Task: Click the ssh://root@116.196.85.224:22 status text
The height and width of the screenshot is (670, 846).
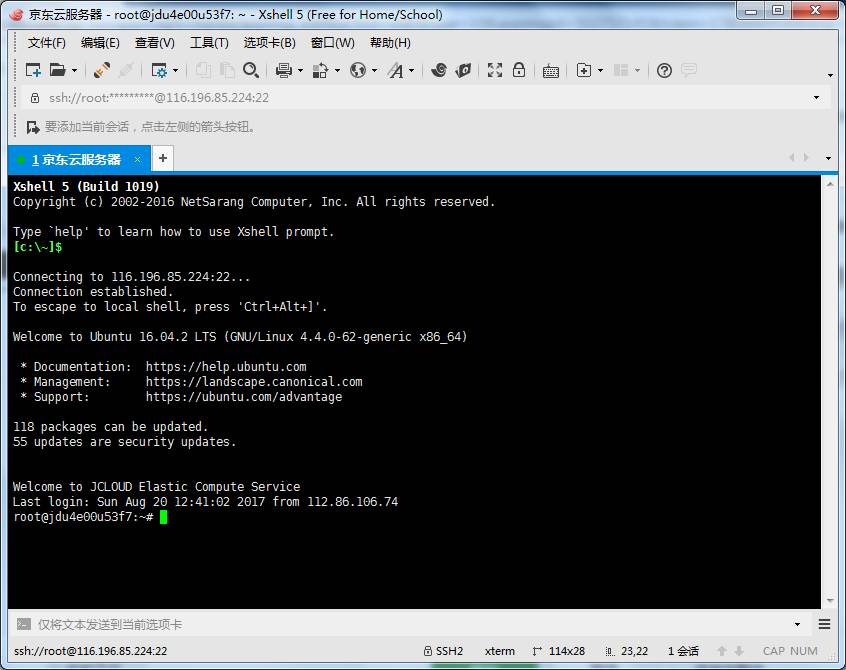Action: 91,651
